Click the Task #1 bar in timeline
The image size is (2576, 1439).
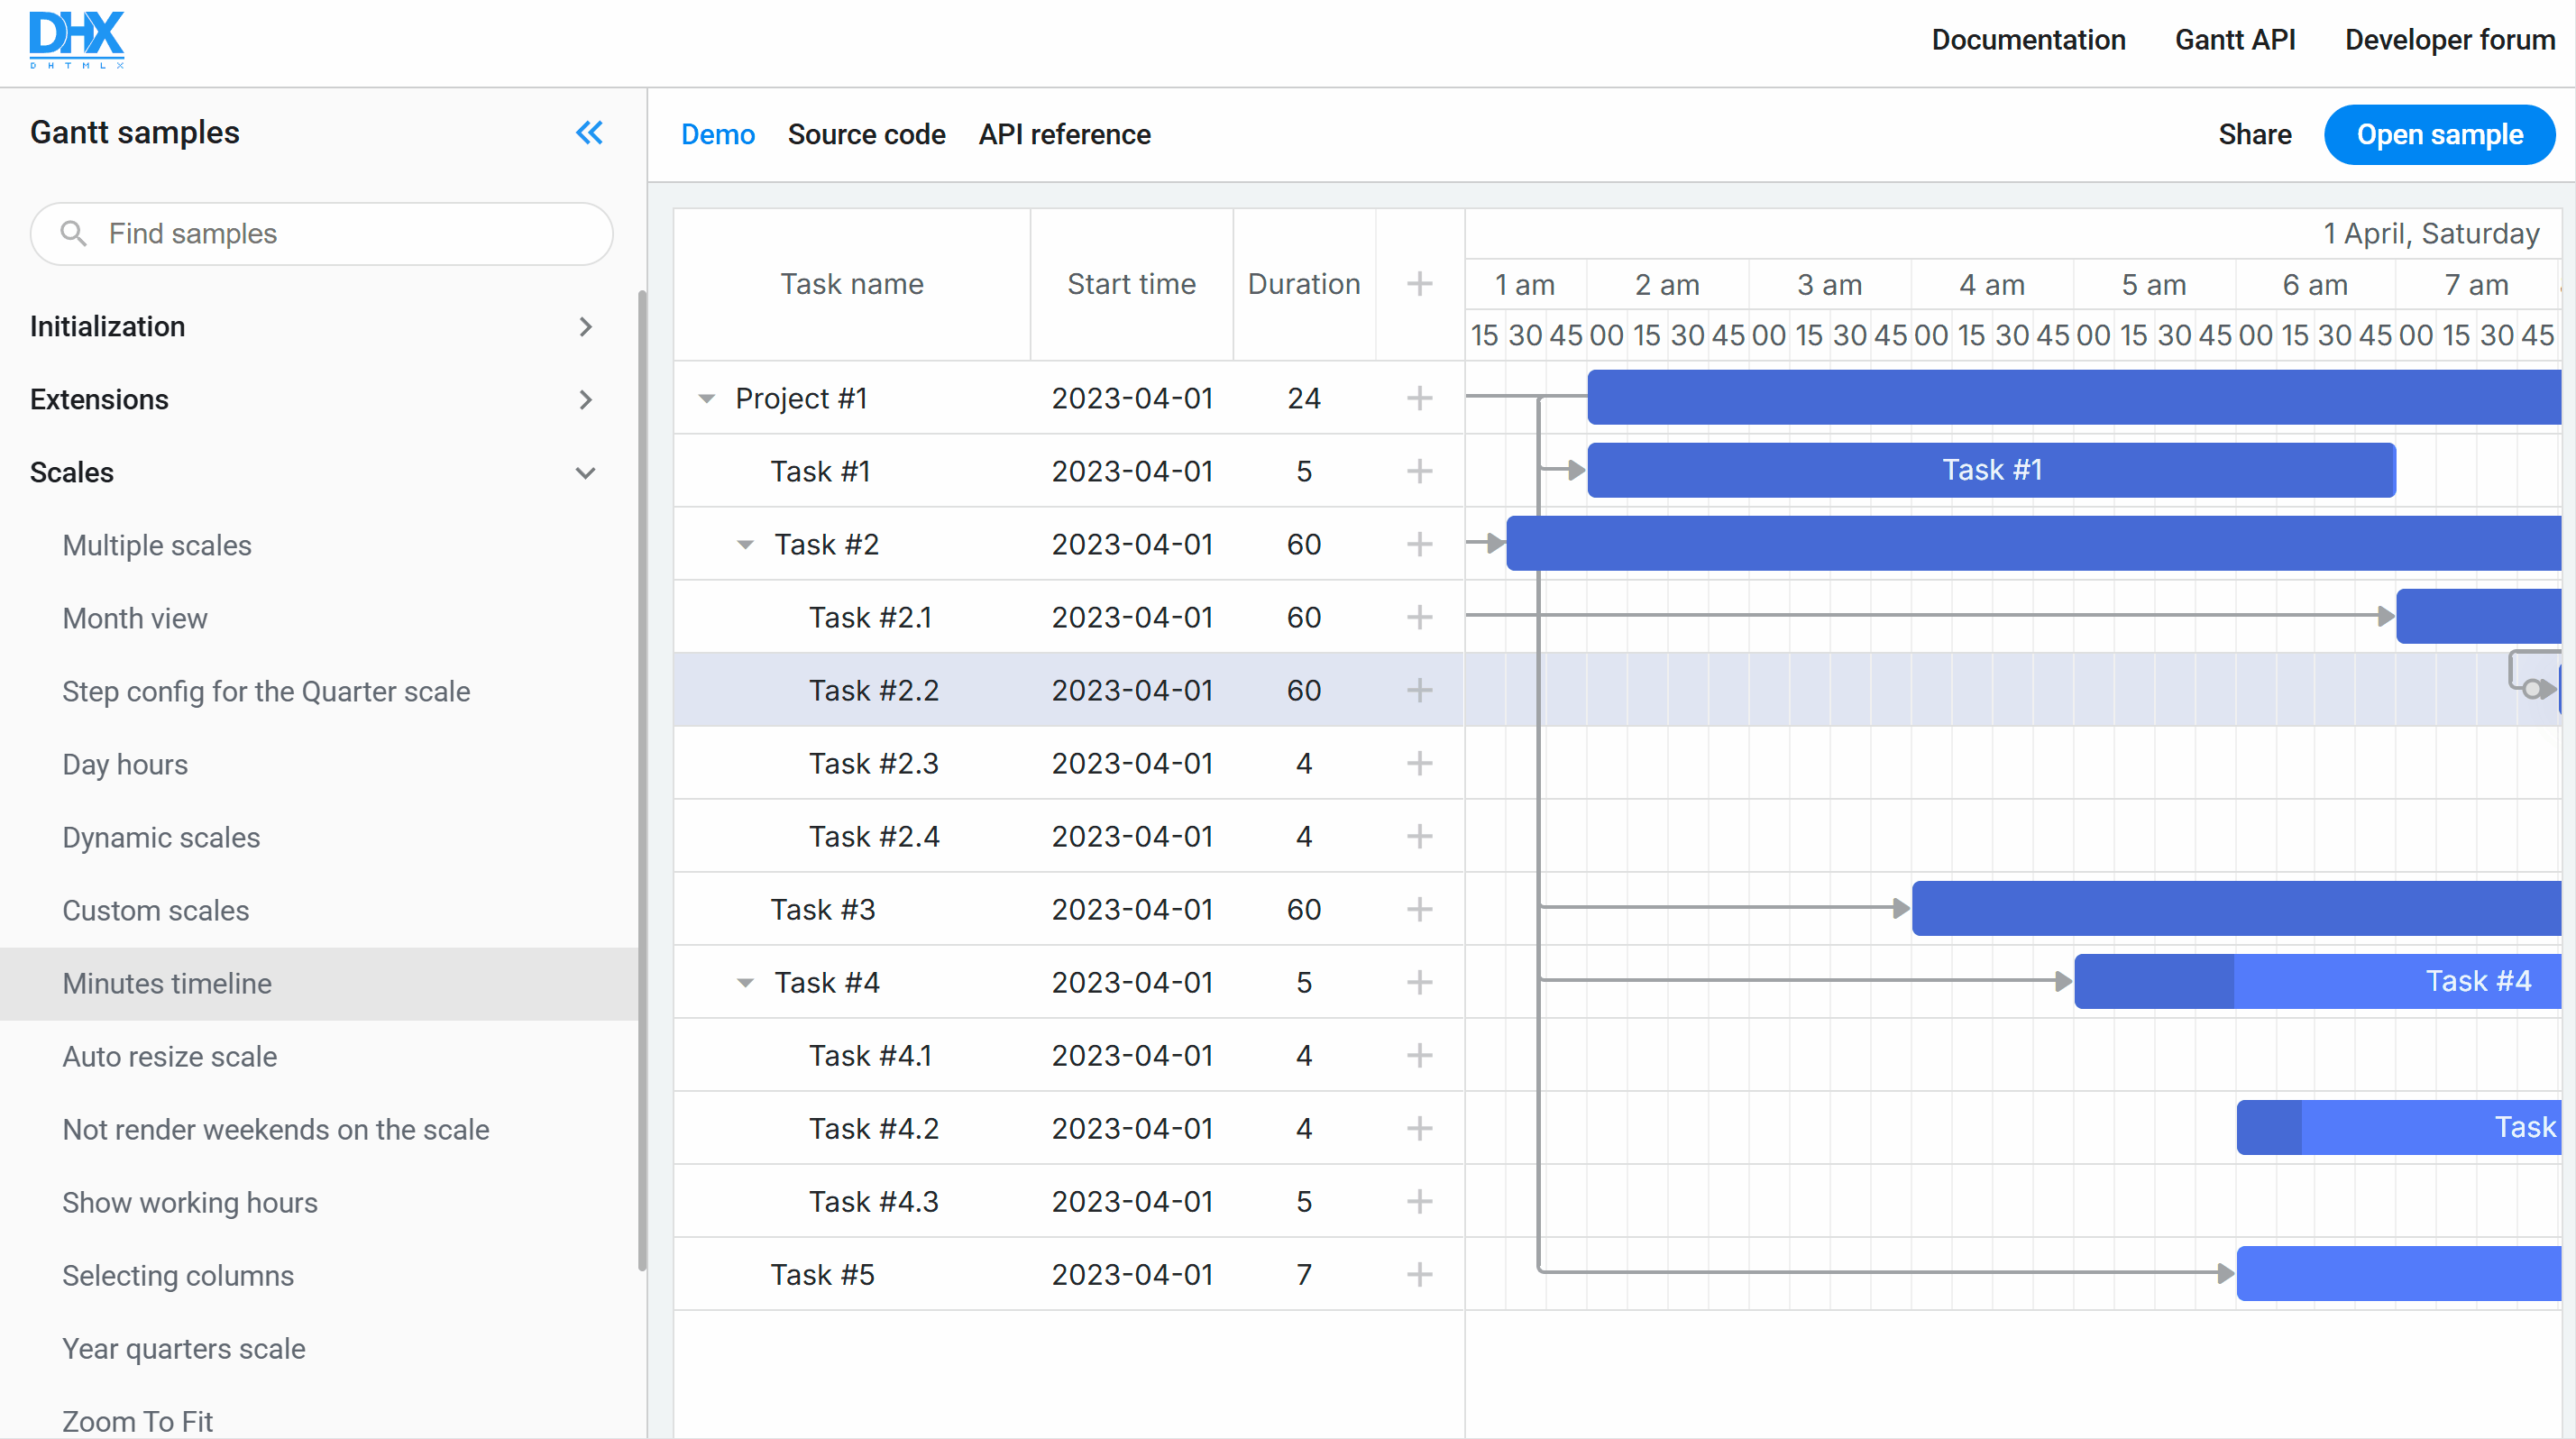(x=1991, y=470)
